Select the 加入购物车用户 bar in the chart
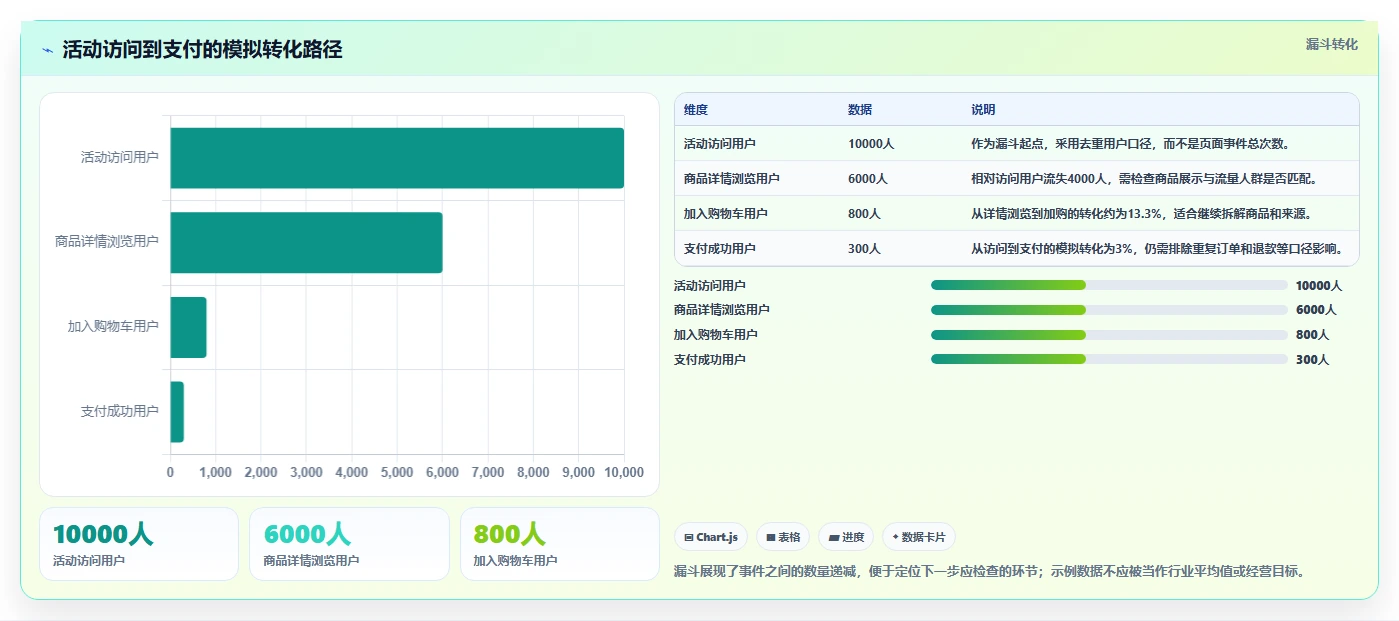 (x=188, y=327)
